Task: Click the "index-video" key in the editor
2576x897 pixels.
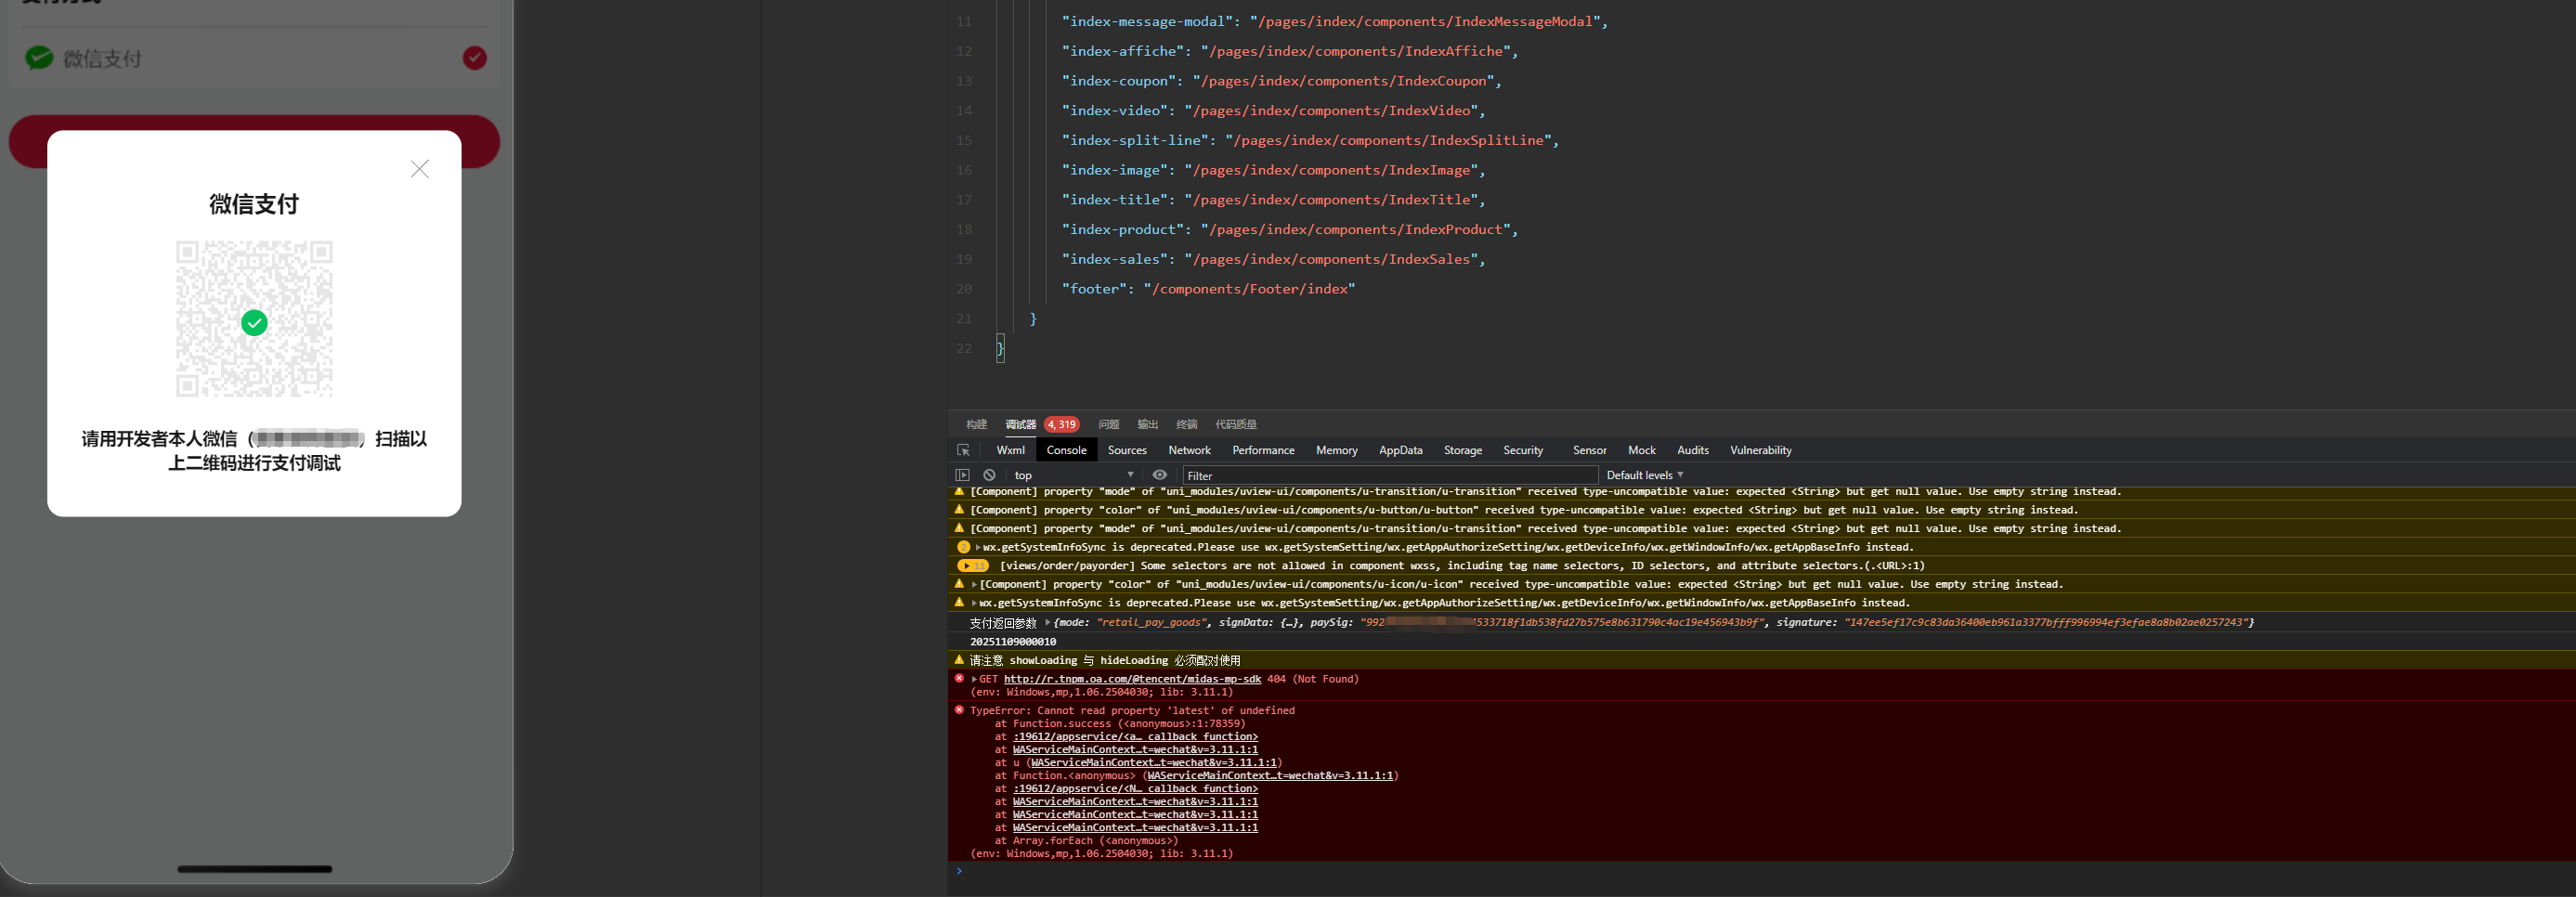Action: tap(1115, 111)
